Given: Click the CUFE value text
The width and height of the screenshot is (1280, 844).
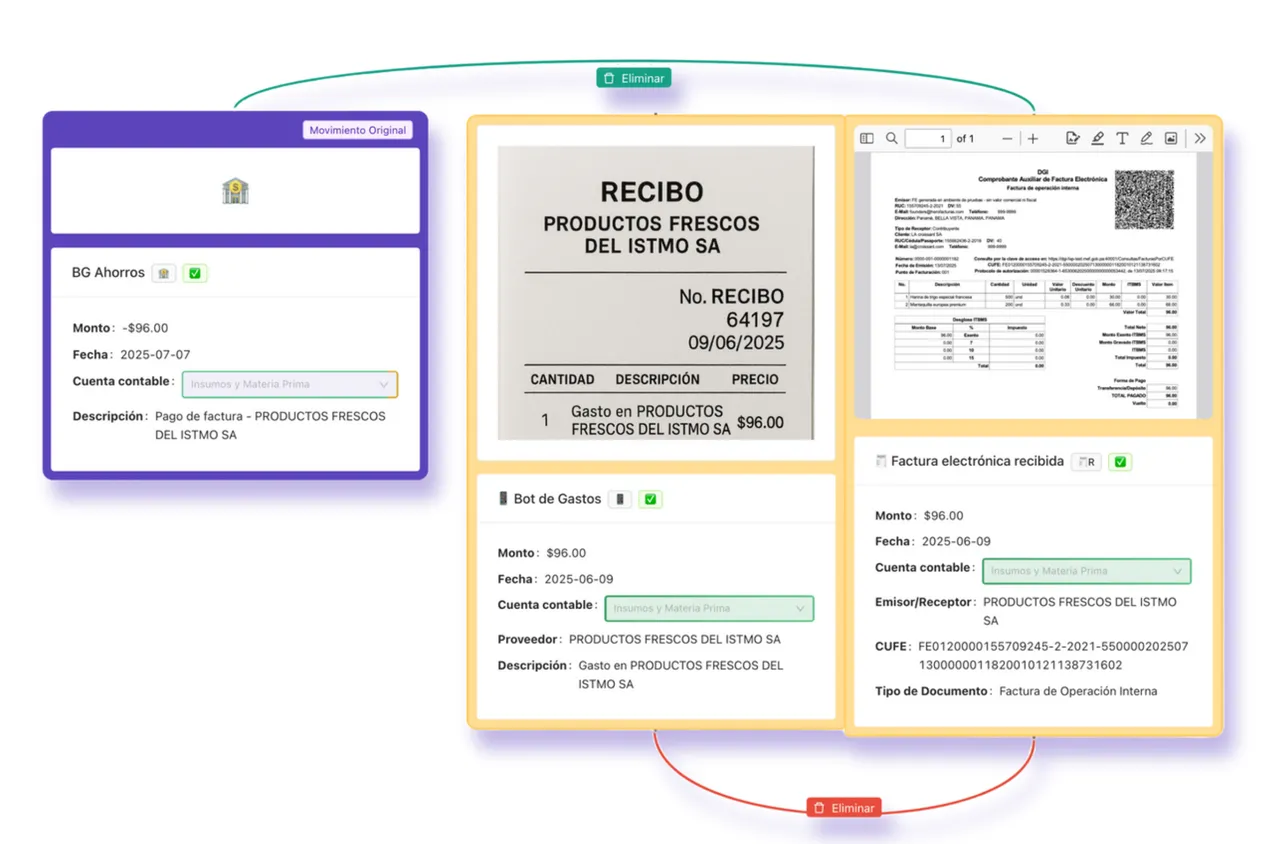Looking at the screenshot, I should coord(1053,656).
